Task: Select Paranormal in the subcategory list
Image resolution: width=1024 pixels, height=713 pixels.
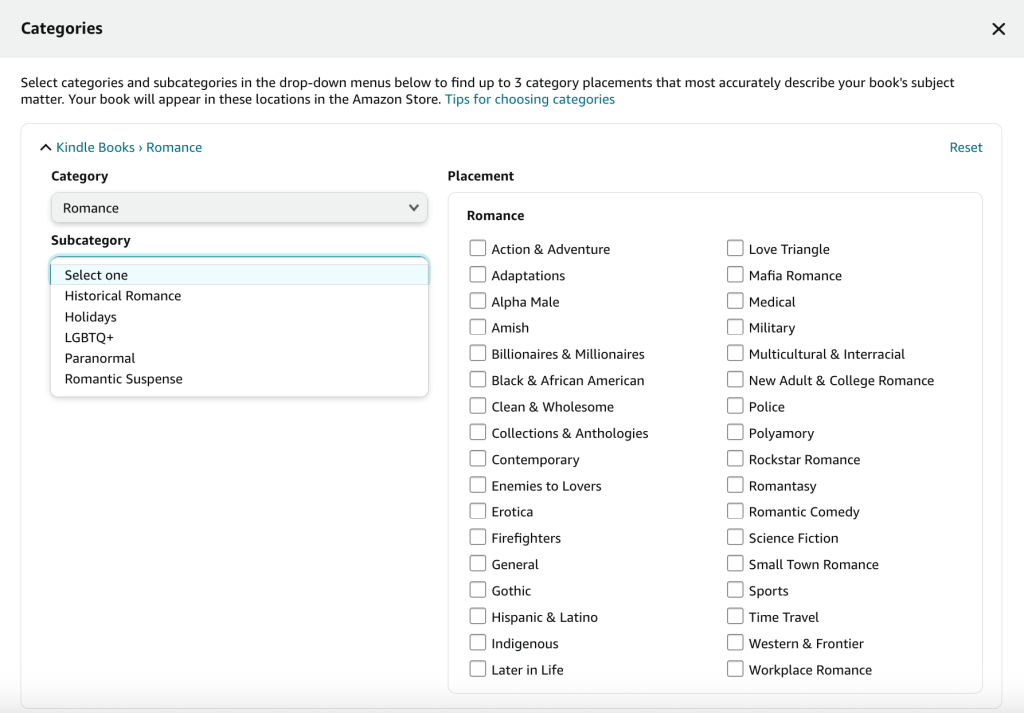Action: tap(100, 358)
